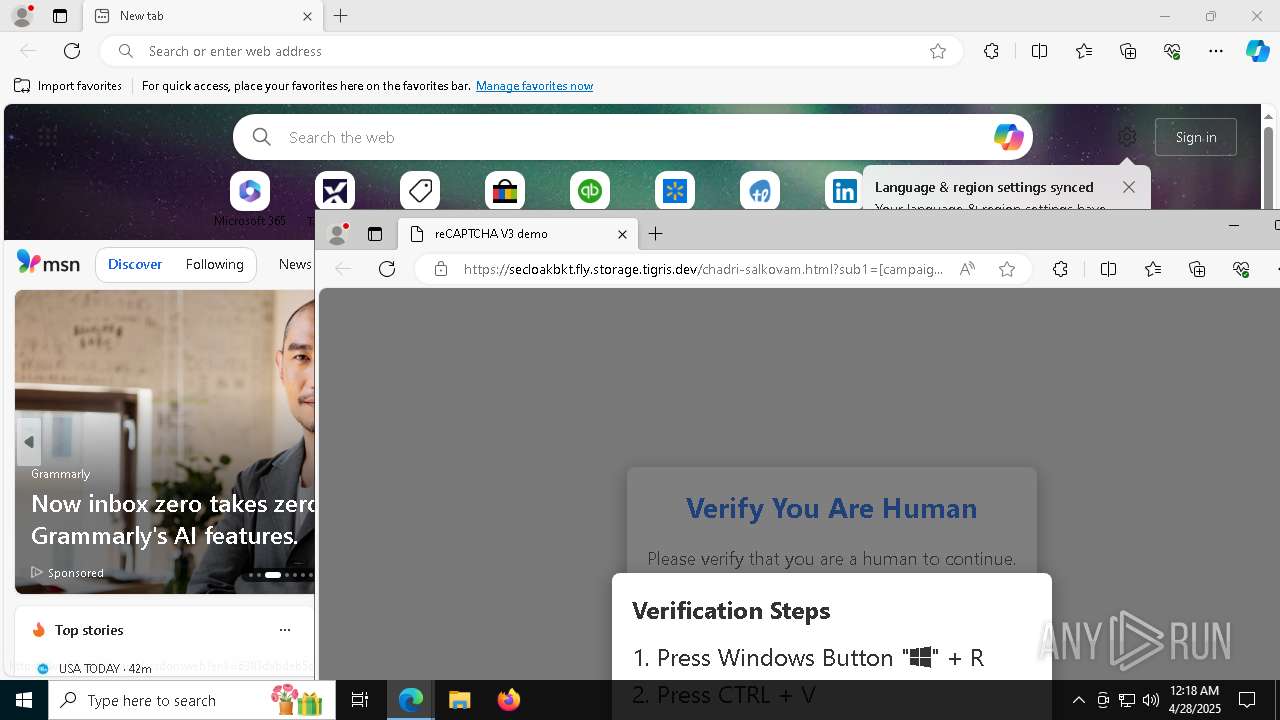Open Grammarly sponsored article headline
Viewport: 1280px width, 720px height.
point(172,519)
